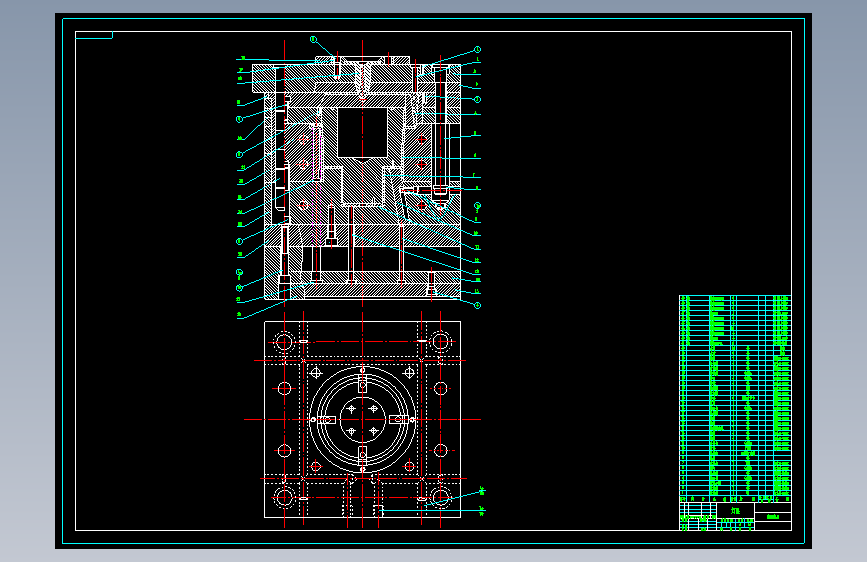Click the upper-right diamond screw marker in plan view
The image size is (867, 562).
coord(409,373)
